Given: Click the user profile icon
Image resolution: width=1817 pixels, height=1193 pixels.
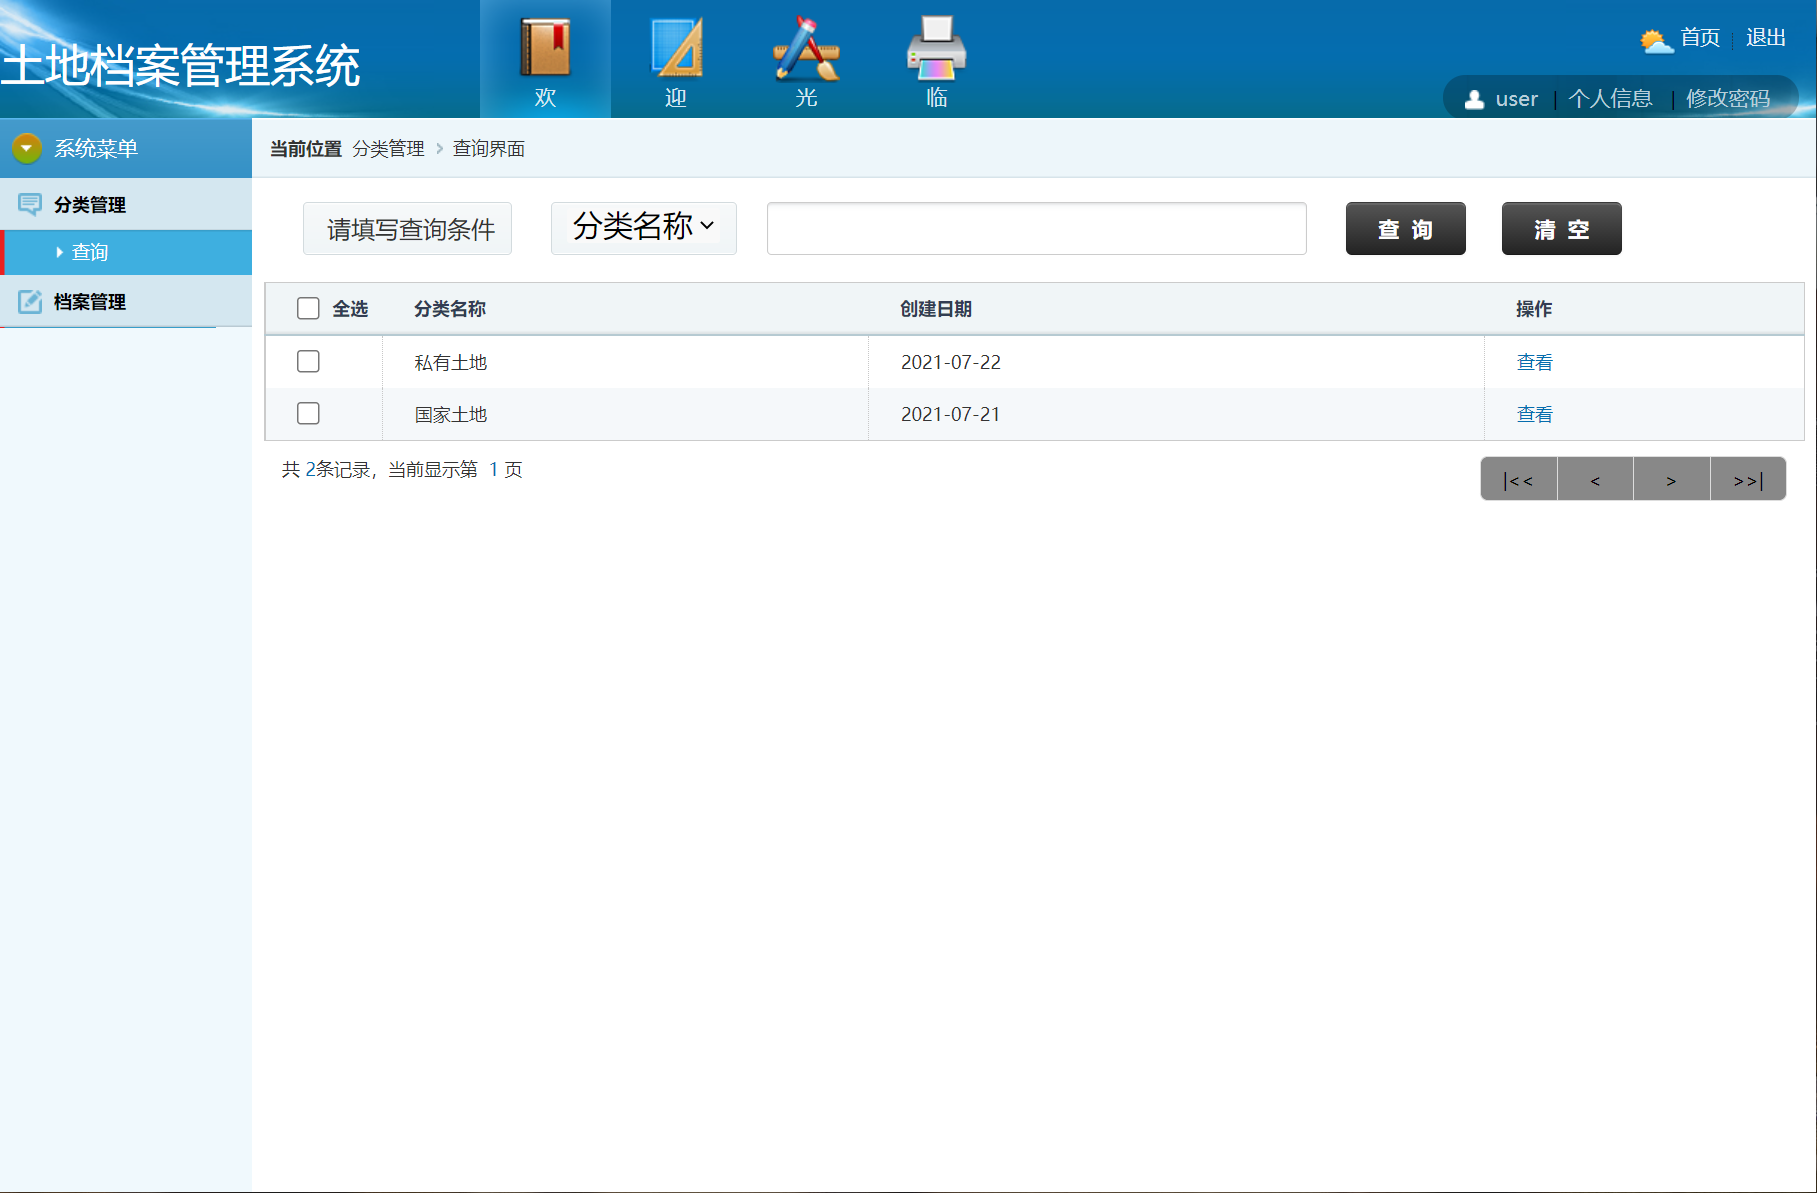Looking at the screenshot, I should click(x=1472, y=98).
